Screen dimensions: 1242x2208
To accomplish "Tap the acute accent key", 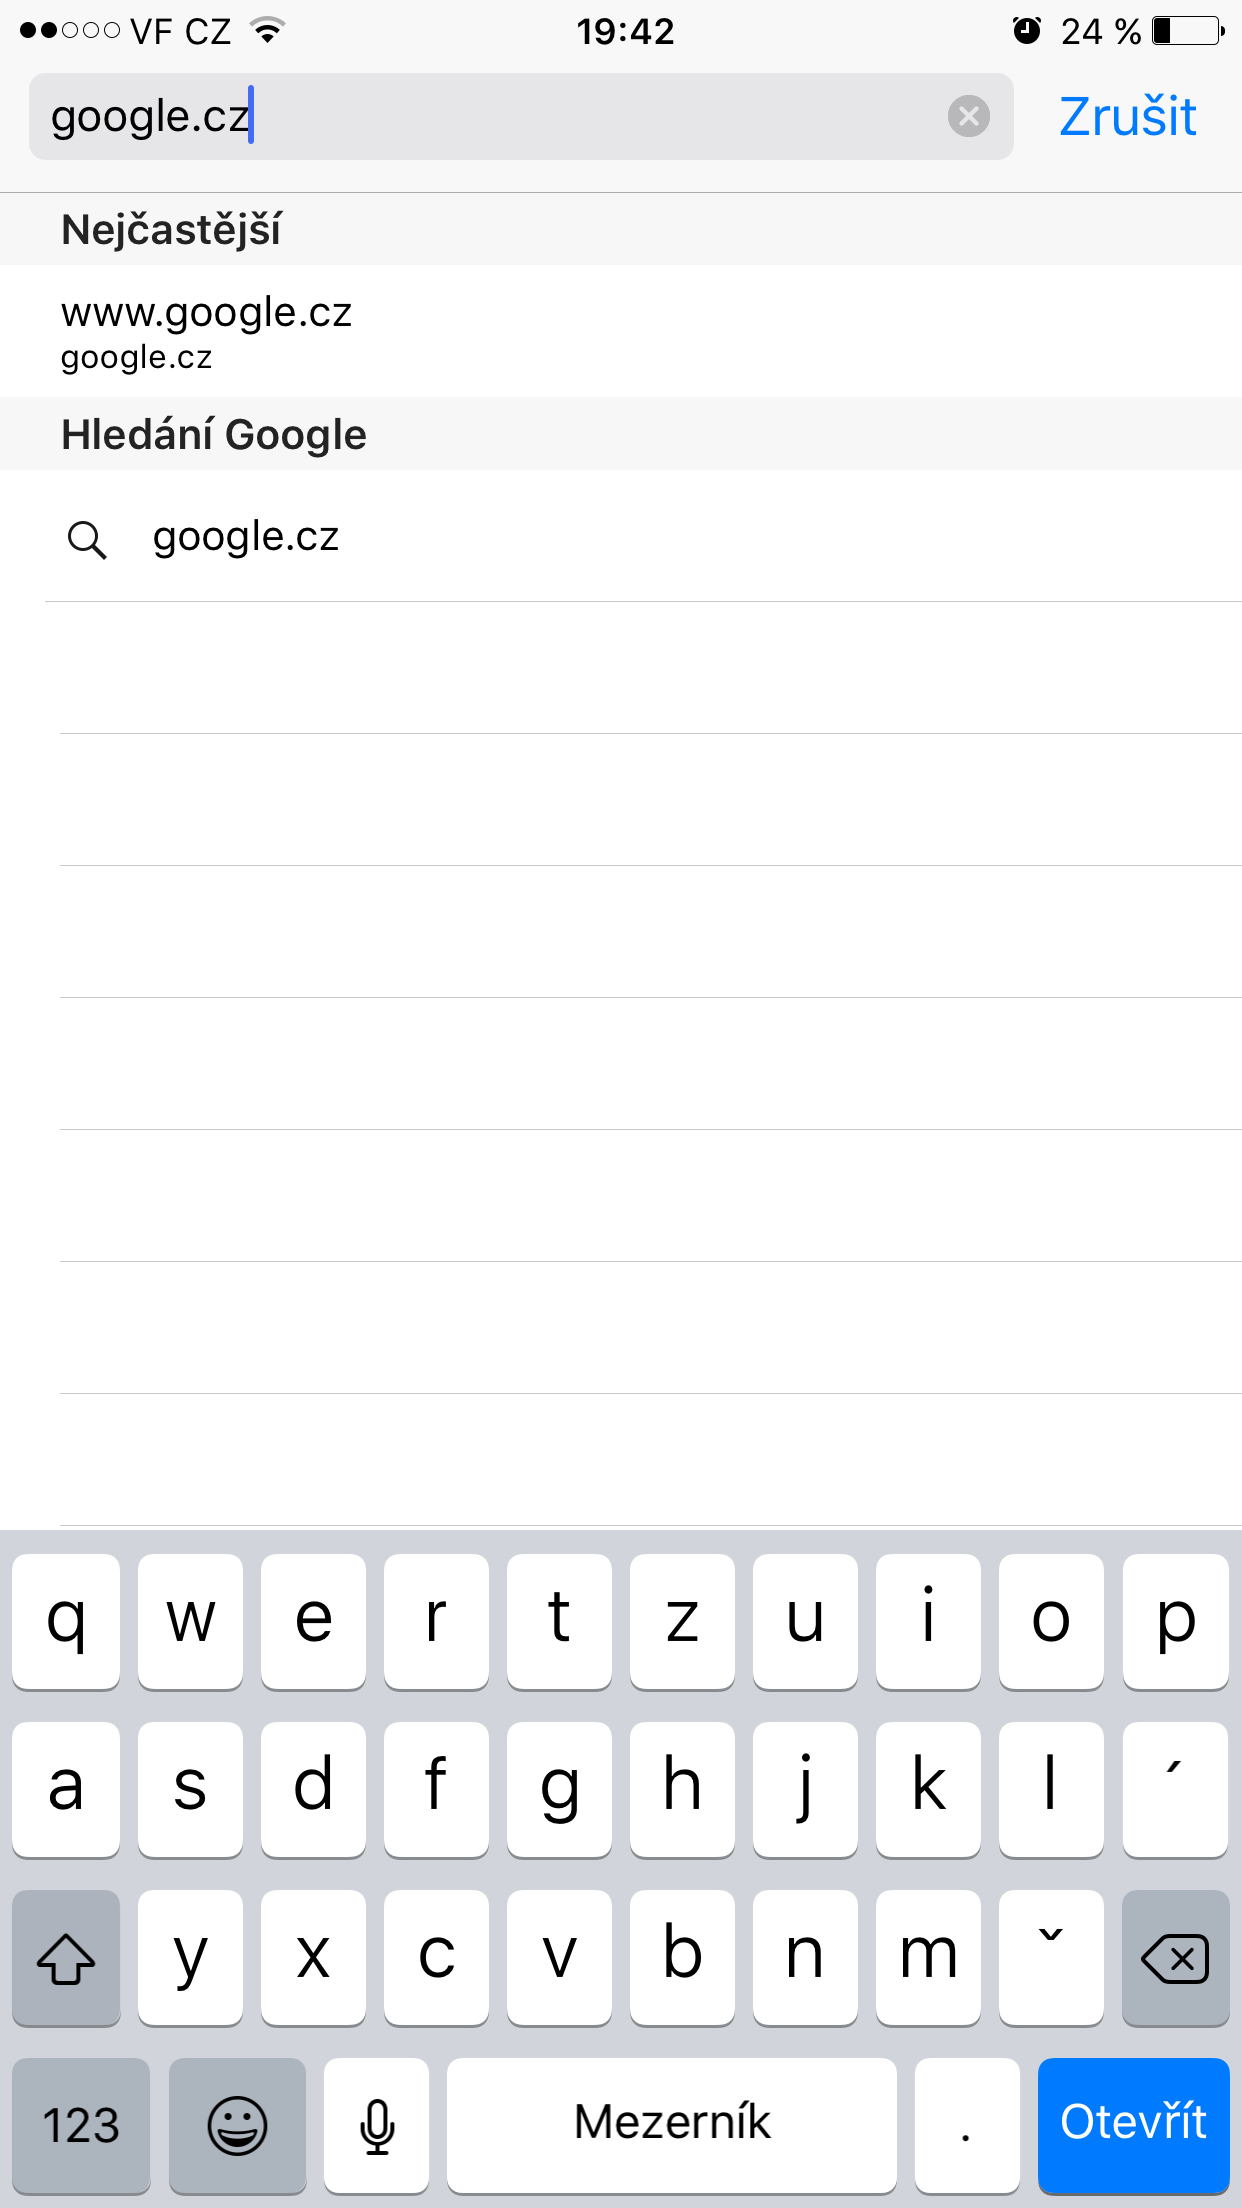I will (x=1175, y=1788).
